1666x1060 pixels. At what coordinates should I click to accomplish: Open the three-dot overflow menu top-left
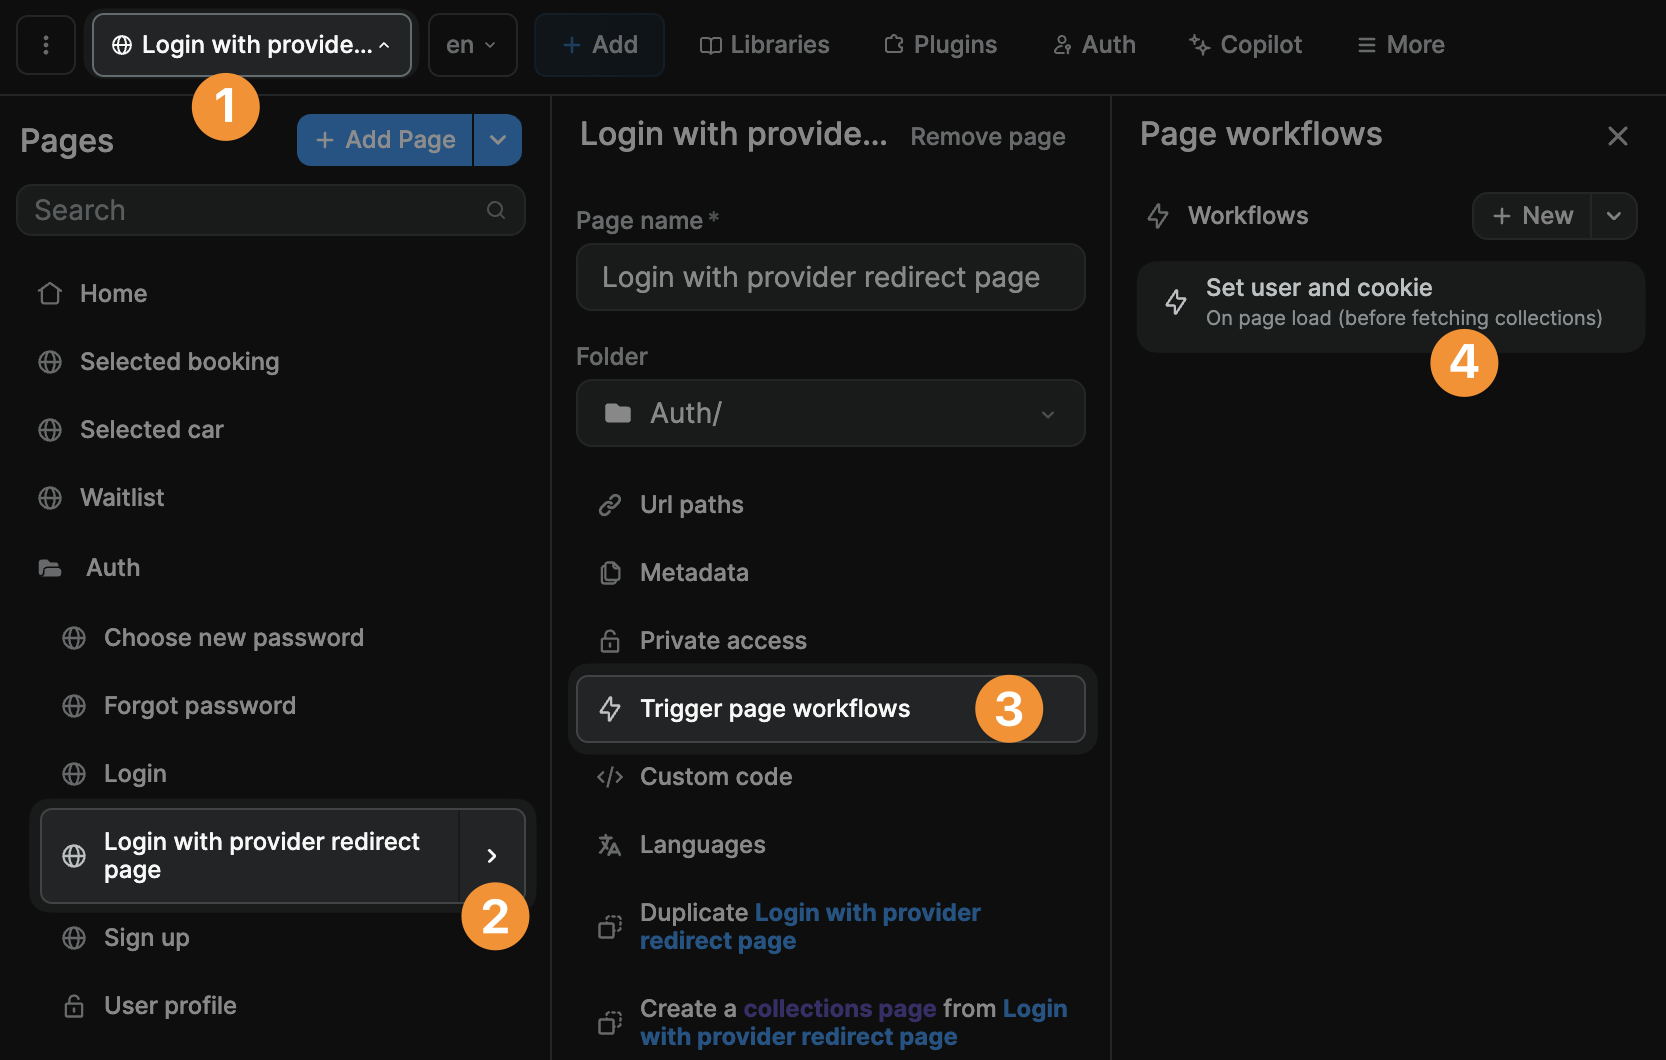tap(45, 44)
